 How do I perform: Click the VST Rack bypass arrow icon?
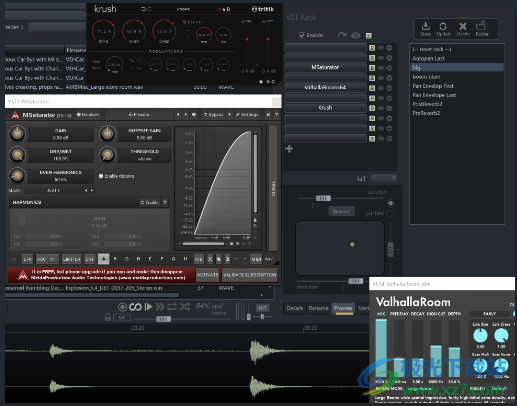(342, 35)
